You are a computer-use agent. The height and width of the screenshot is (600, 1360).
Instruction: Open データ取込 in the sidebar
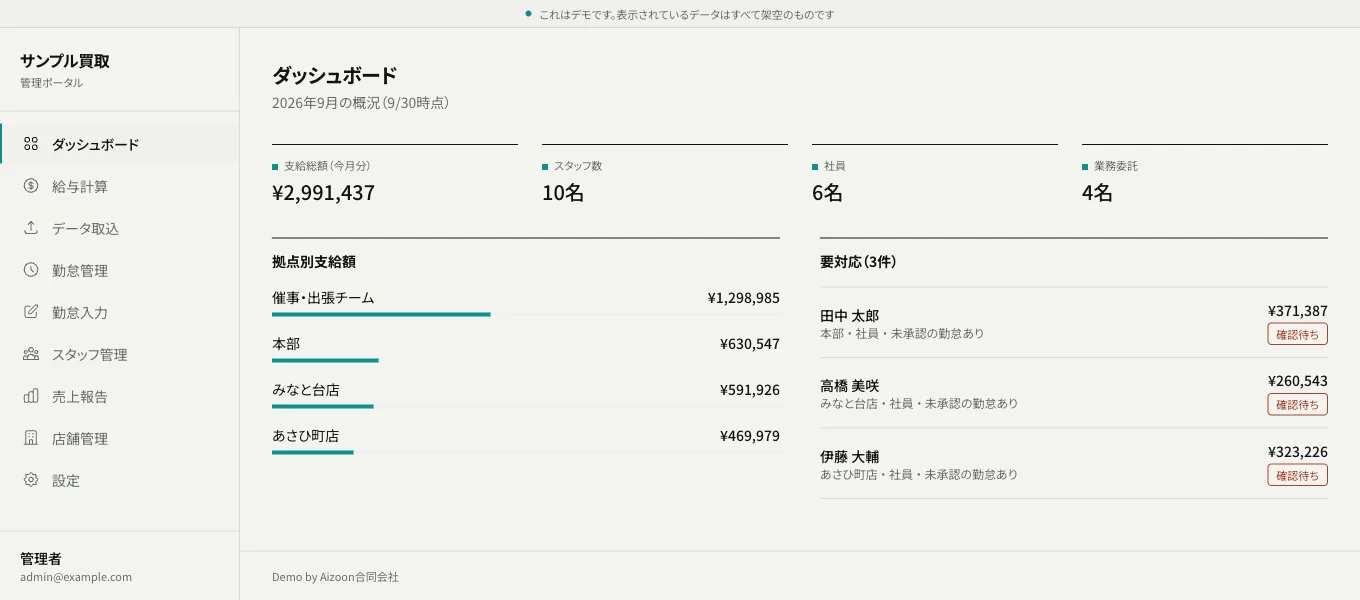tap(120, 228)
